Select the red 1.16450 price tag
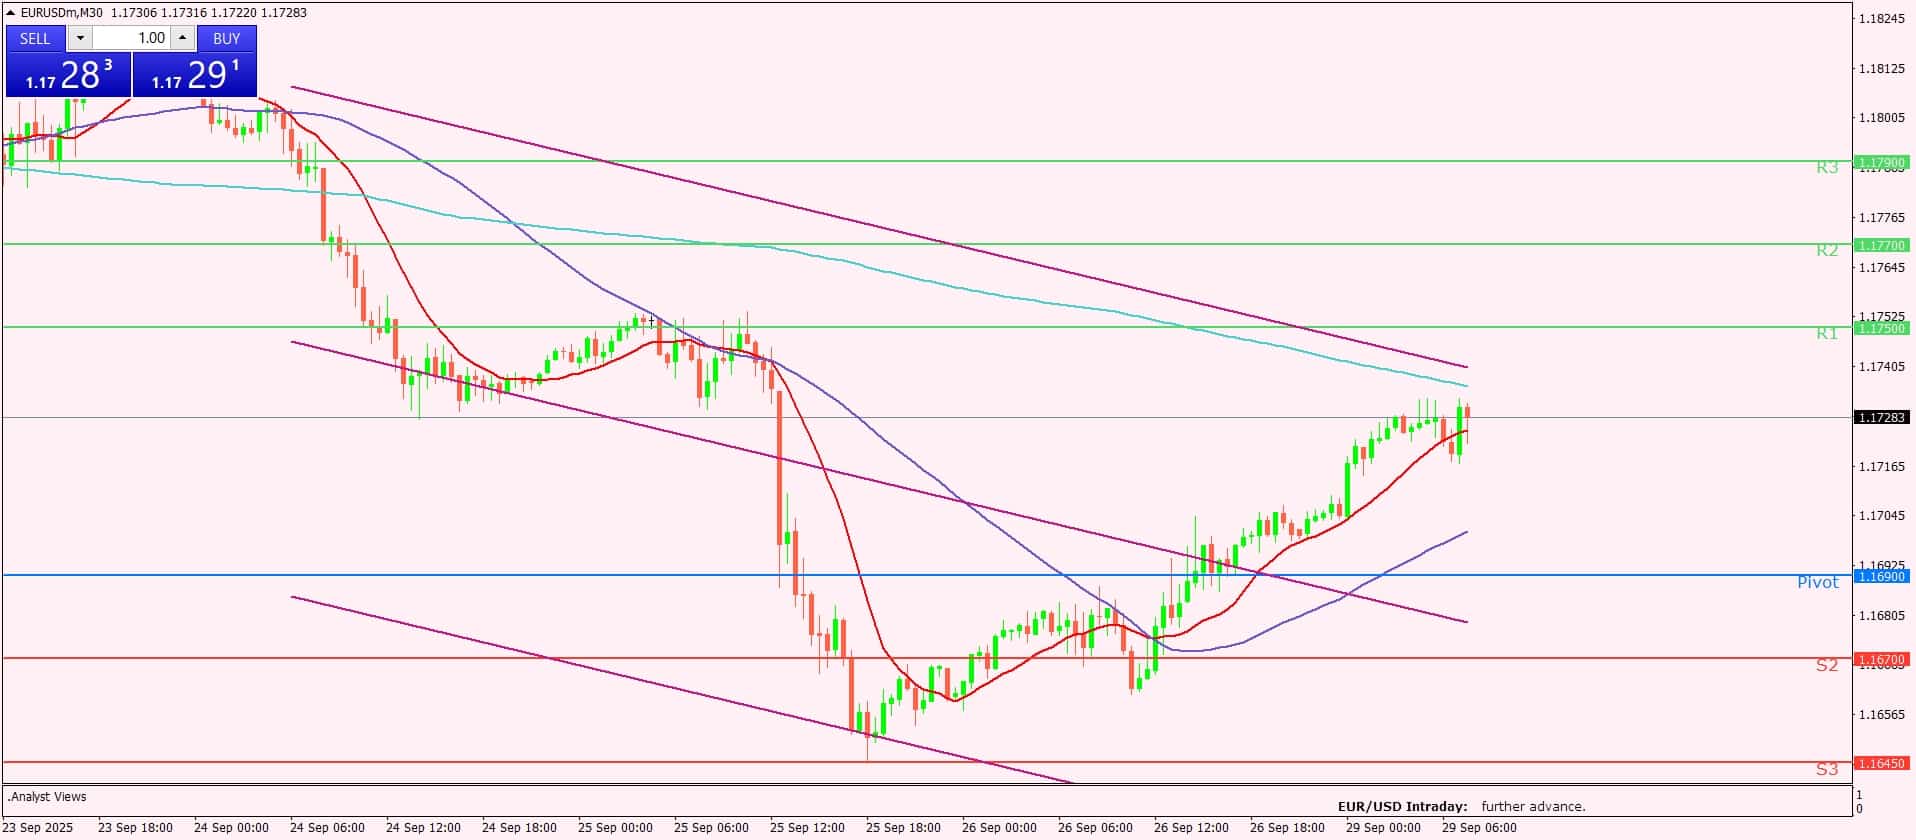The height and width of the screenshot is (840, 1916). (x=1881, y=763)
